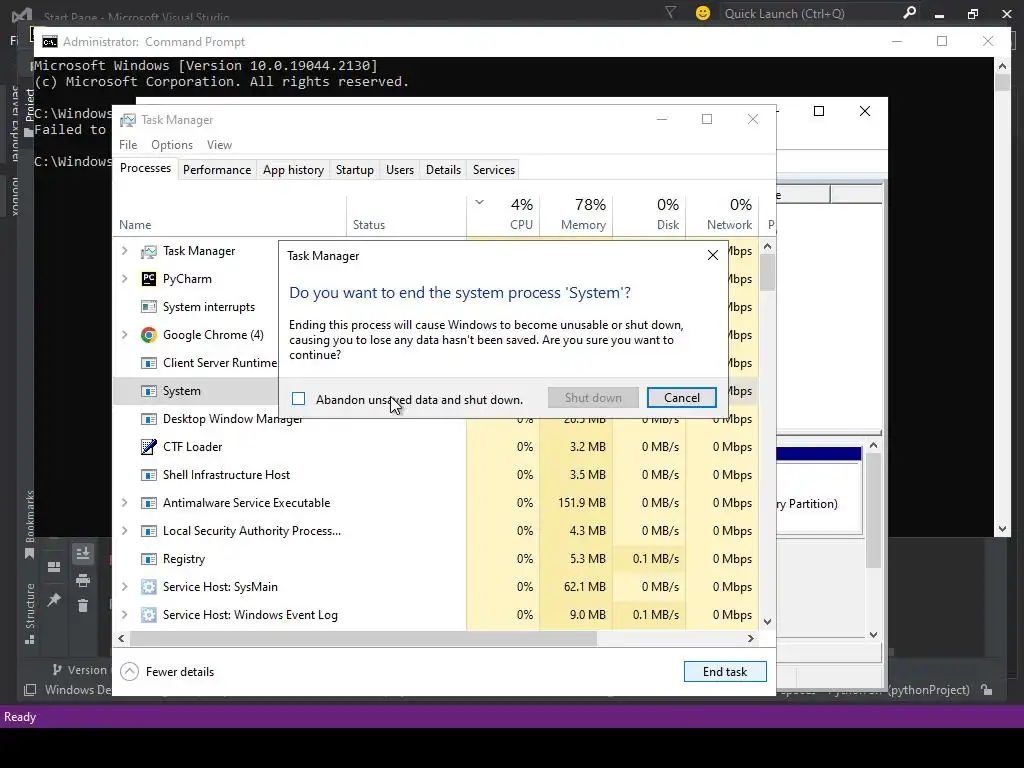Viewport: 1024px width, 768px height.
Task: Expand the Task Manager process group
Action: pyautogui.click(x=125, y=251)
